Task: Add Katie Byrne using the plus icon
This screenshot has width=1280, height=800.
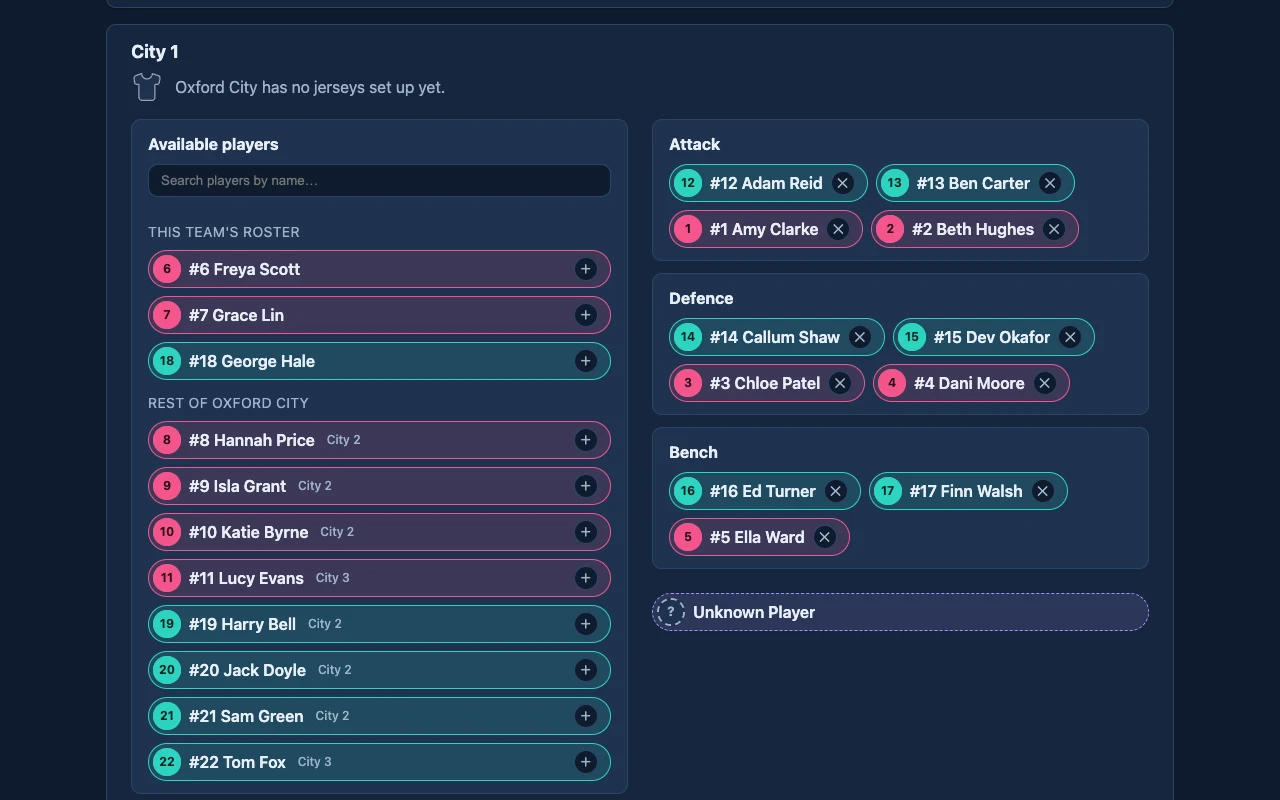Action: (586, 532)
